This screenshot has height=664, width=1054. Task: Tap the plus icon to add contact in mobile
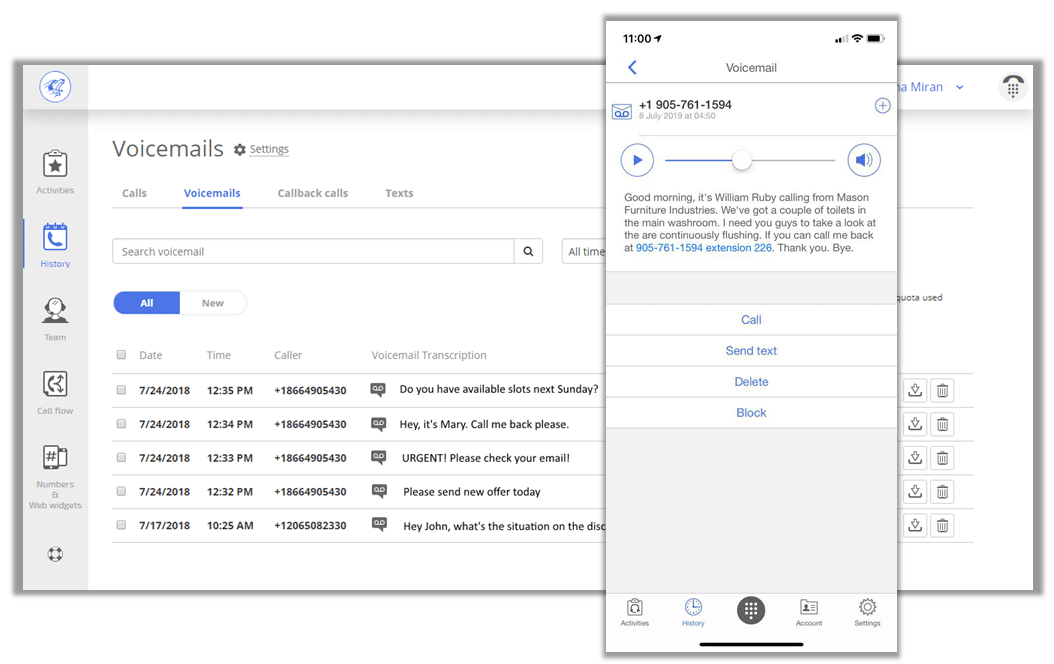(883, 106)
